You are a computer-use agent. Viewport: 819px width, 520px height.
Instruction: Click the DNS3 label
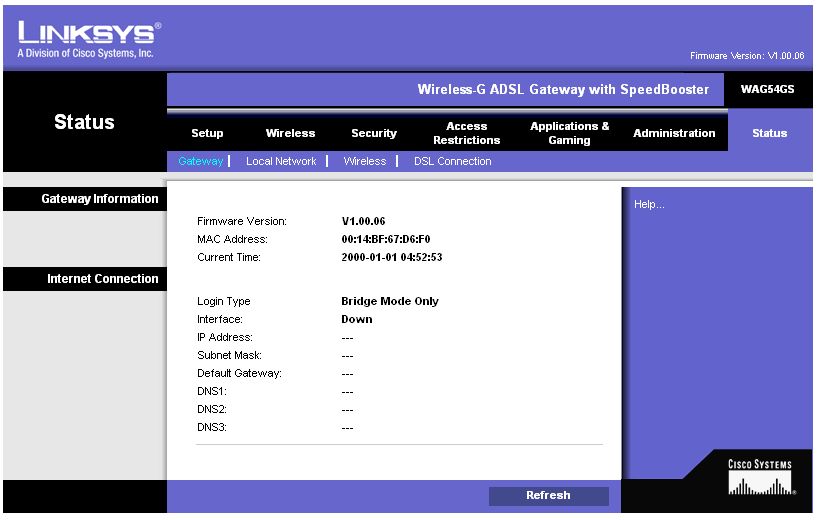pyautogui.click(x=212, y=428)
